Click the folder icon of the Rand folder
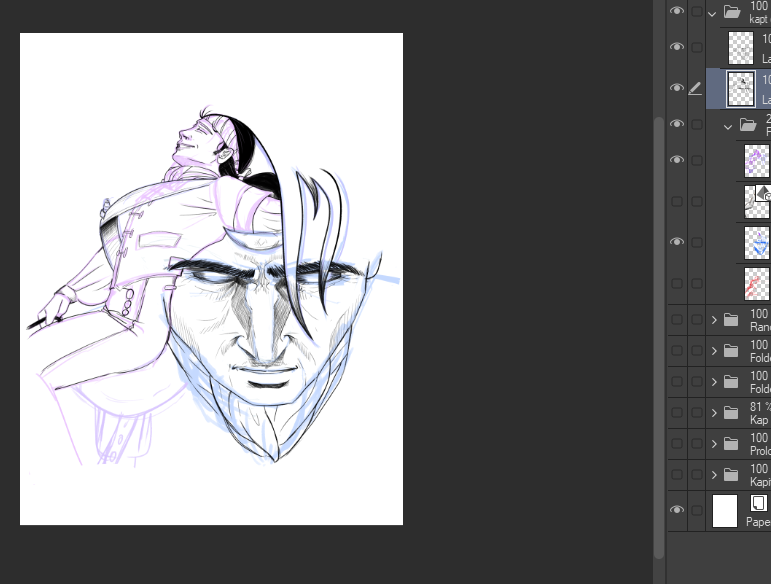771x584 pixels. [731, 320]
